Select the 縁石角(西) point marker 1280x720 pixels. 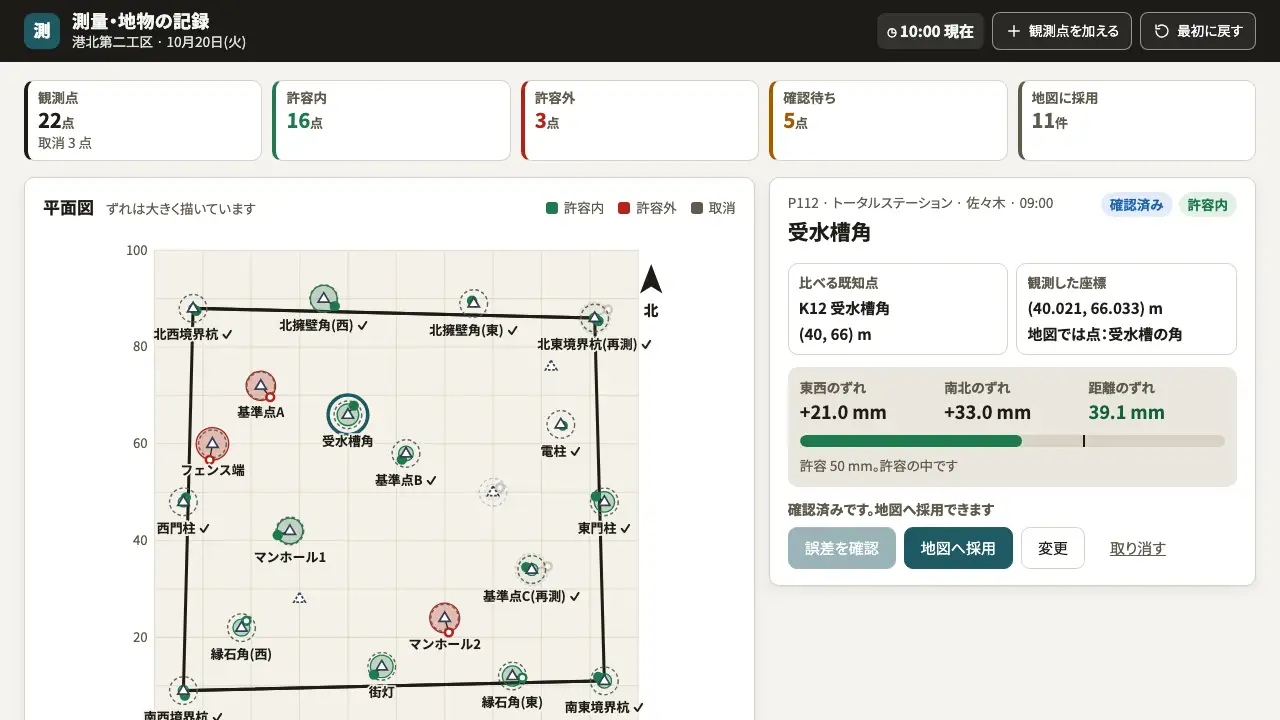pos(241,628)
